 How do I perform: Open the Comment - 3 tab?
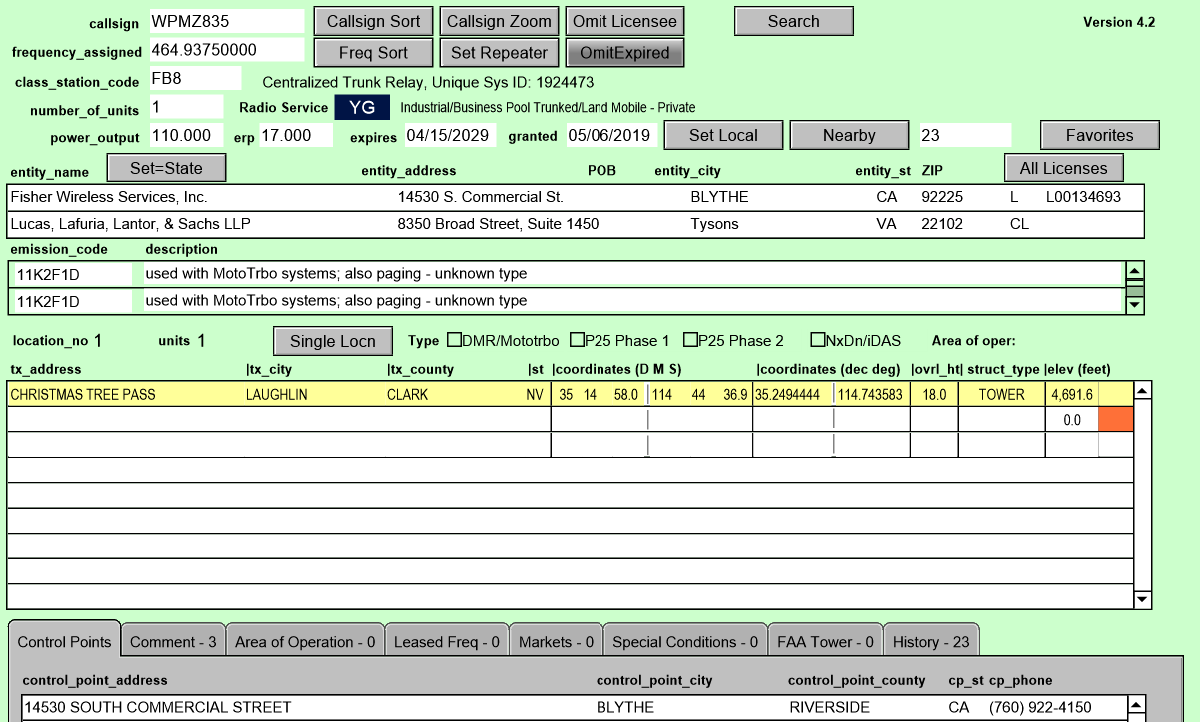(x=172, y=642)
